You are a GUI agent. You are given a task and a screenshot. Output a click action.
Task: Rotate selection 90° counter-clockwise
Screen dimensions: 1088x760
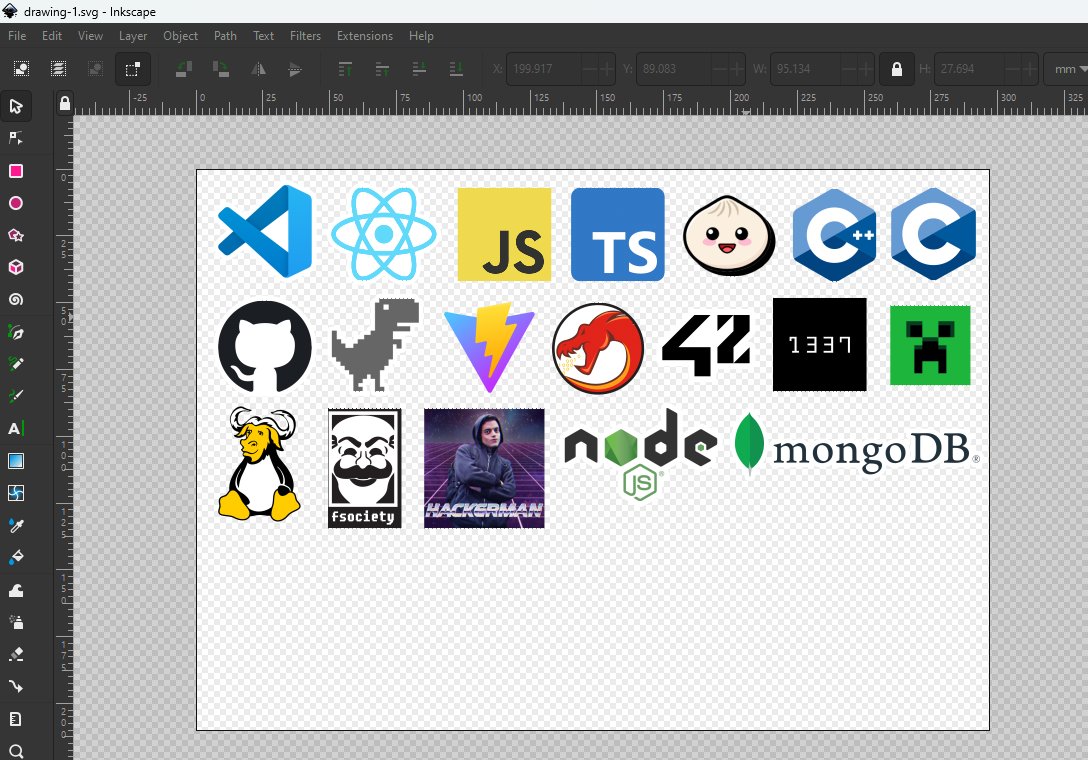click(x=184, y=69)
